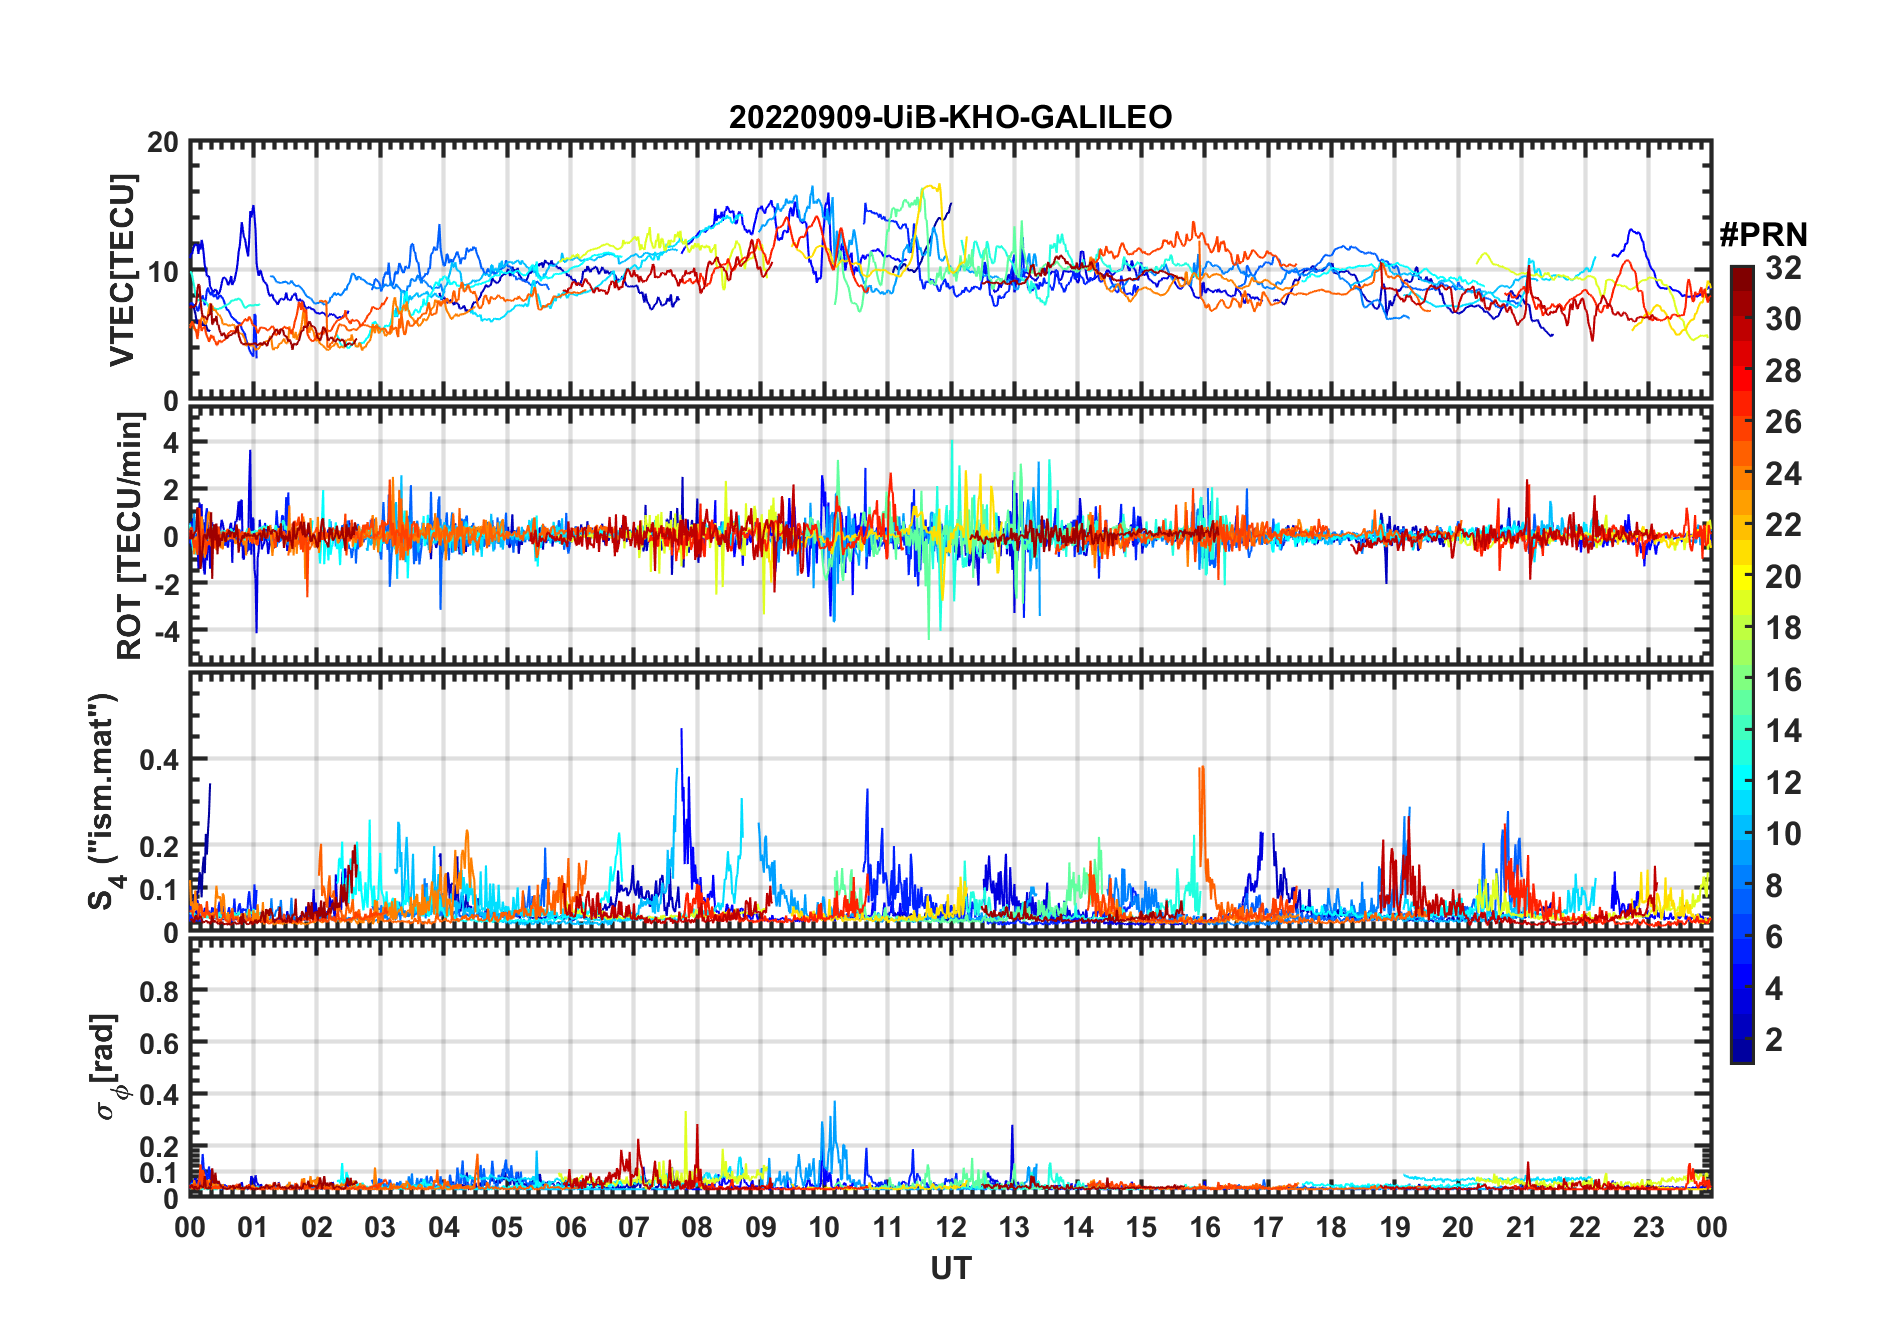Click ROT y-axis tick label -4
The image size is (1902, 1330).
point(166,632)
